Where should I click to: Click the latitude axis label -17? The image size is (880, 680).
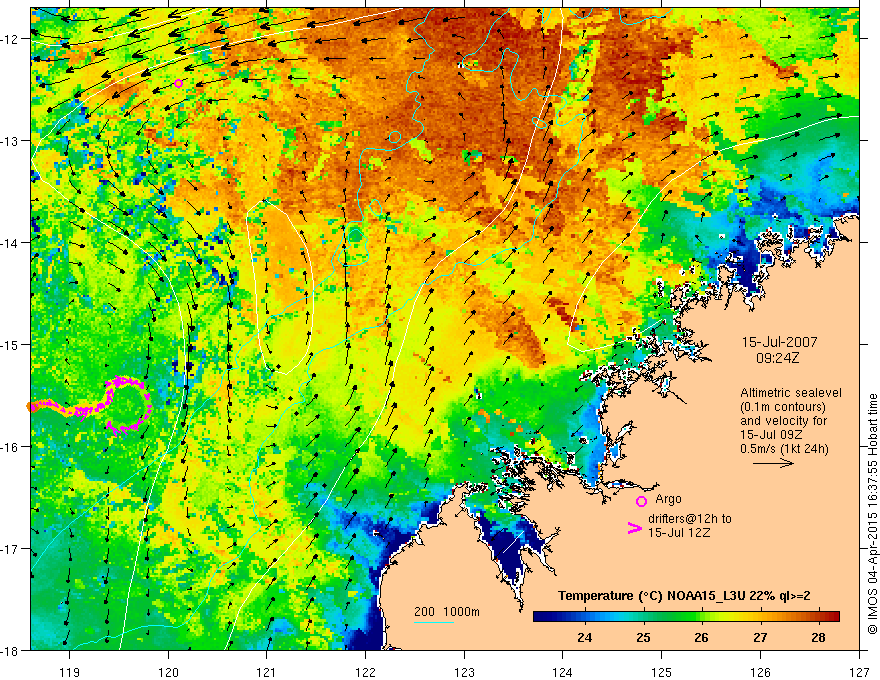pos(11,549)
